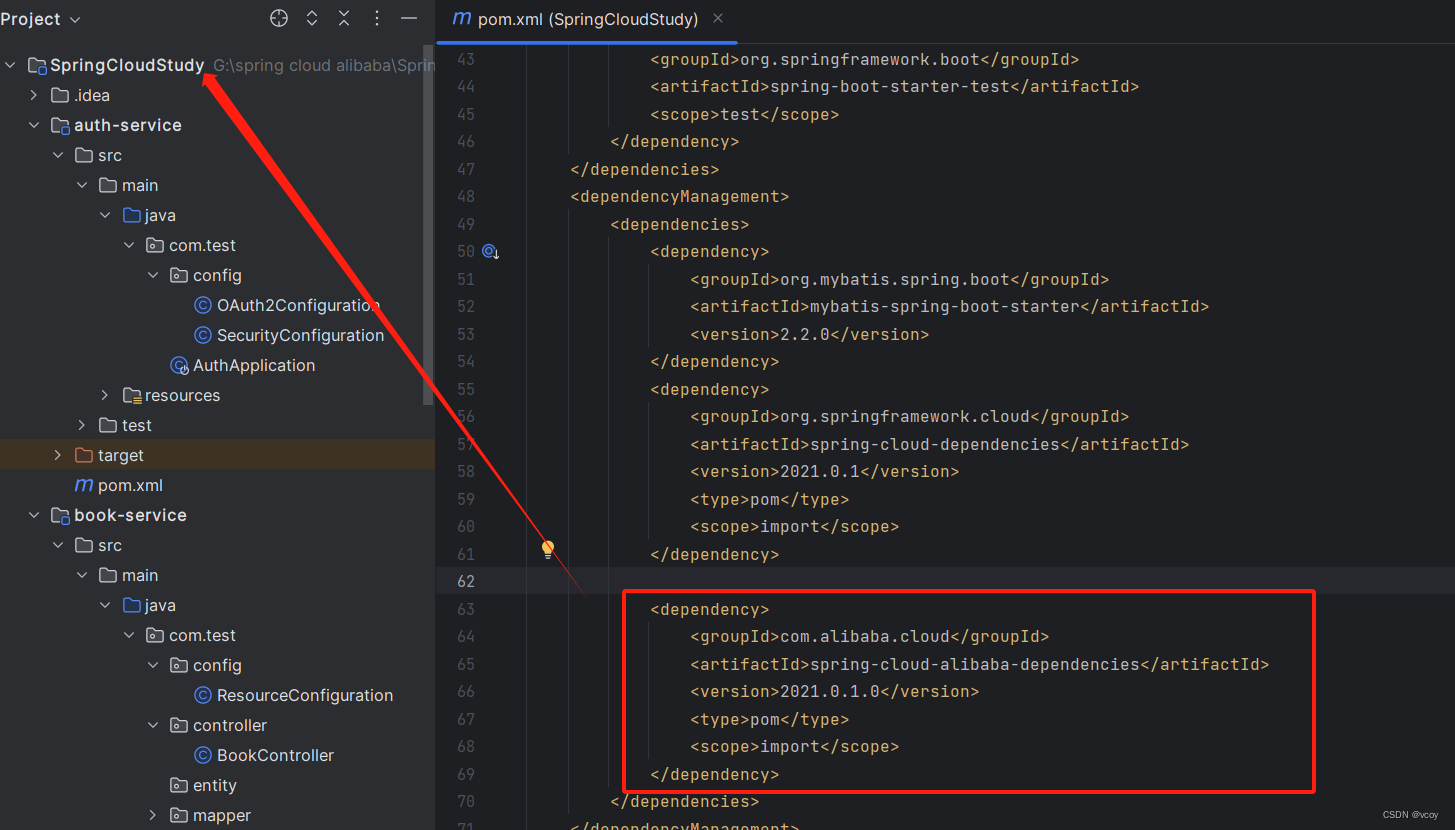Select the entity package
The height and width of the screenshot is (830, 1455).
(x=215, y=785)
